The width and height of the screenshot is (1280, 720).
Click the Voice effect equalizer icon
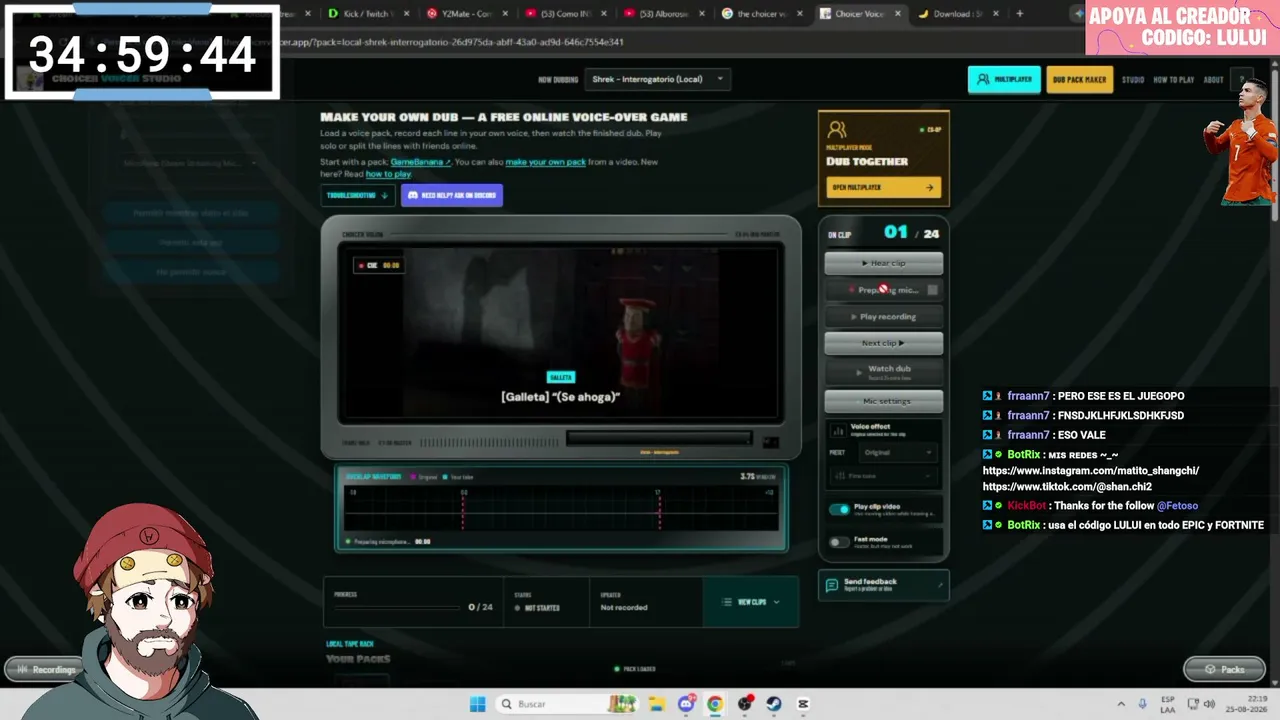[x=838, y=430]
